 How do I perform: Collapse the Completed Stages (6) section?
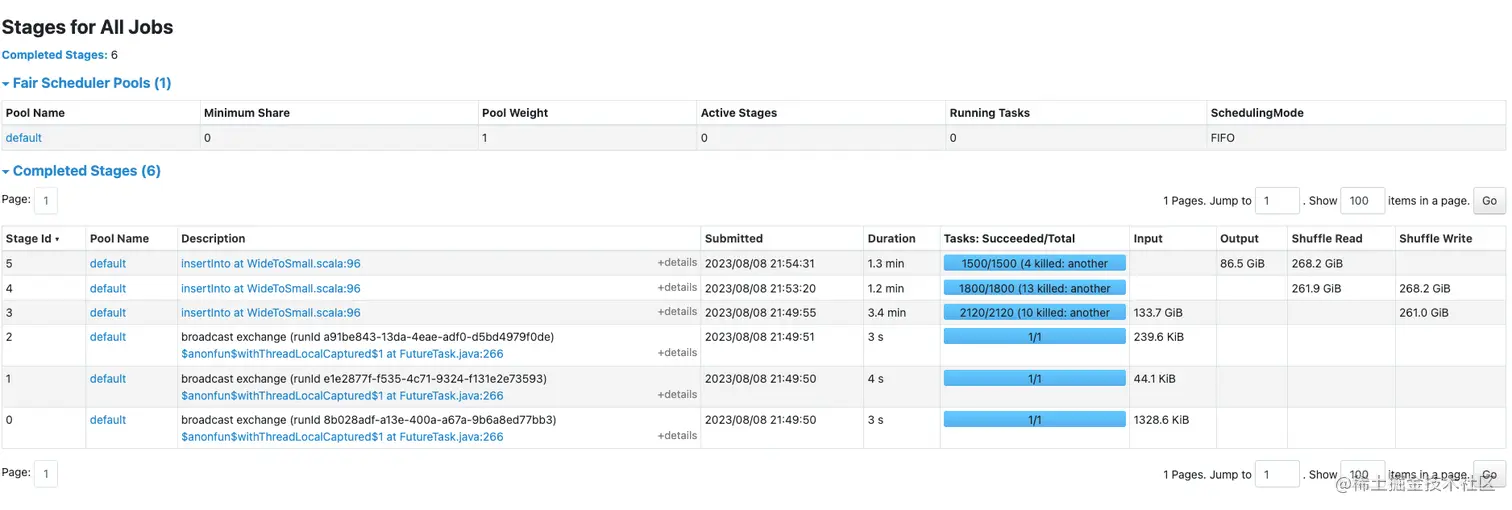82,171
